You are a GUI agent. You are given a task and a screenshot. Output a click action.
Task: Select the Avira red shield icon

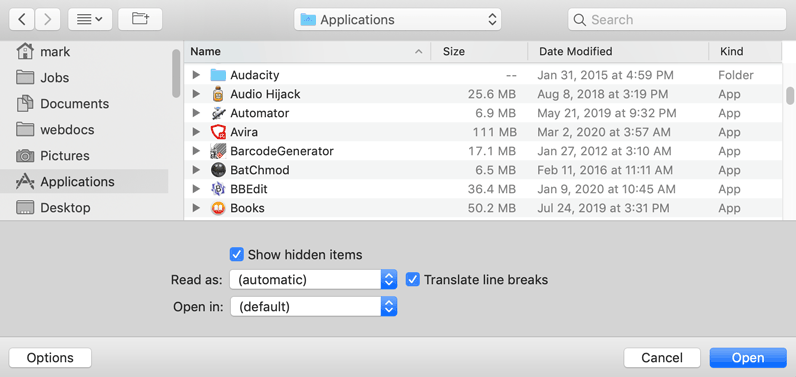218,132
